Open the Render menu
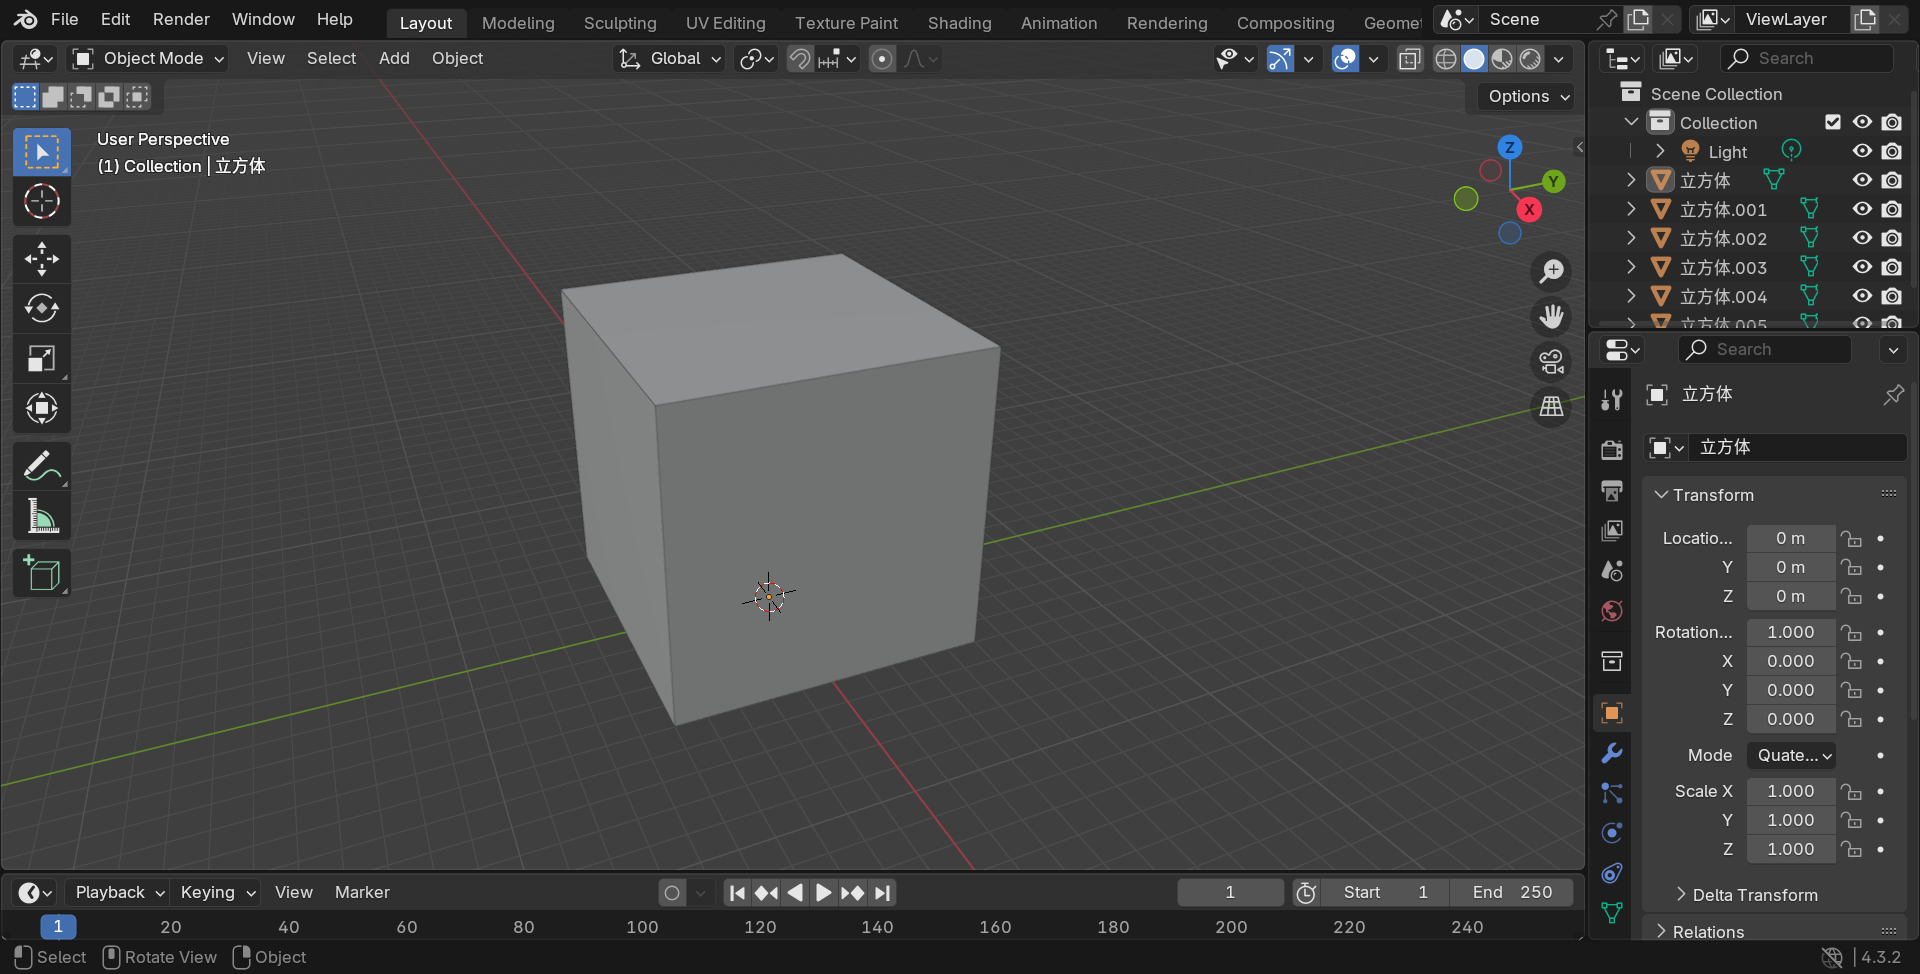The image size is (1920, 974). pyautogui.click(x=180, y=19)
